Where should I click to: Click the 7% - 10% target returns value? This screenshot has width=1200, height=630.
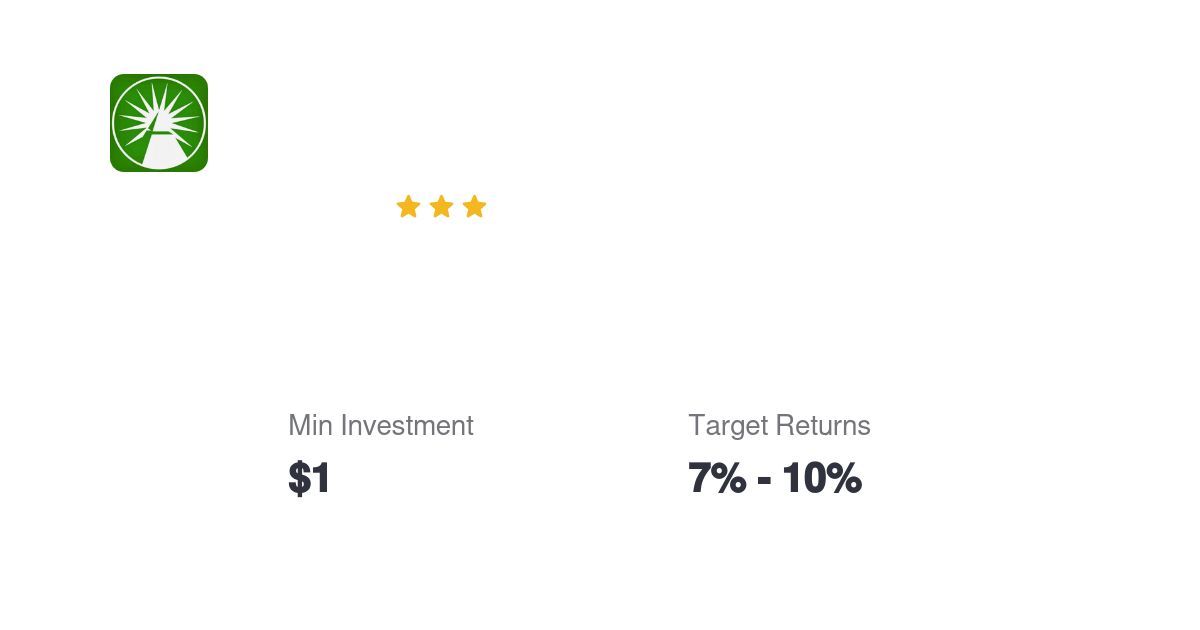[x=775, y=478]
